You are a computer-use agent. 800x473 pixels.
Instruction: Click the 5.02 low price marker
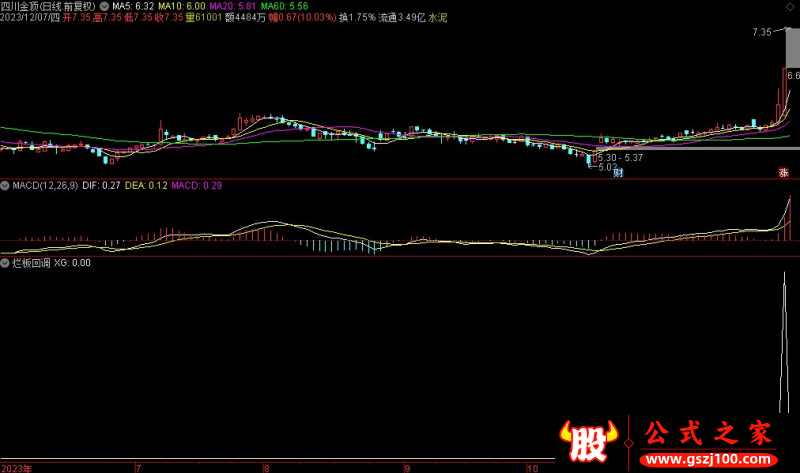click(608, 167)
